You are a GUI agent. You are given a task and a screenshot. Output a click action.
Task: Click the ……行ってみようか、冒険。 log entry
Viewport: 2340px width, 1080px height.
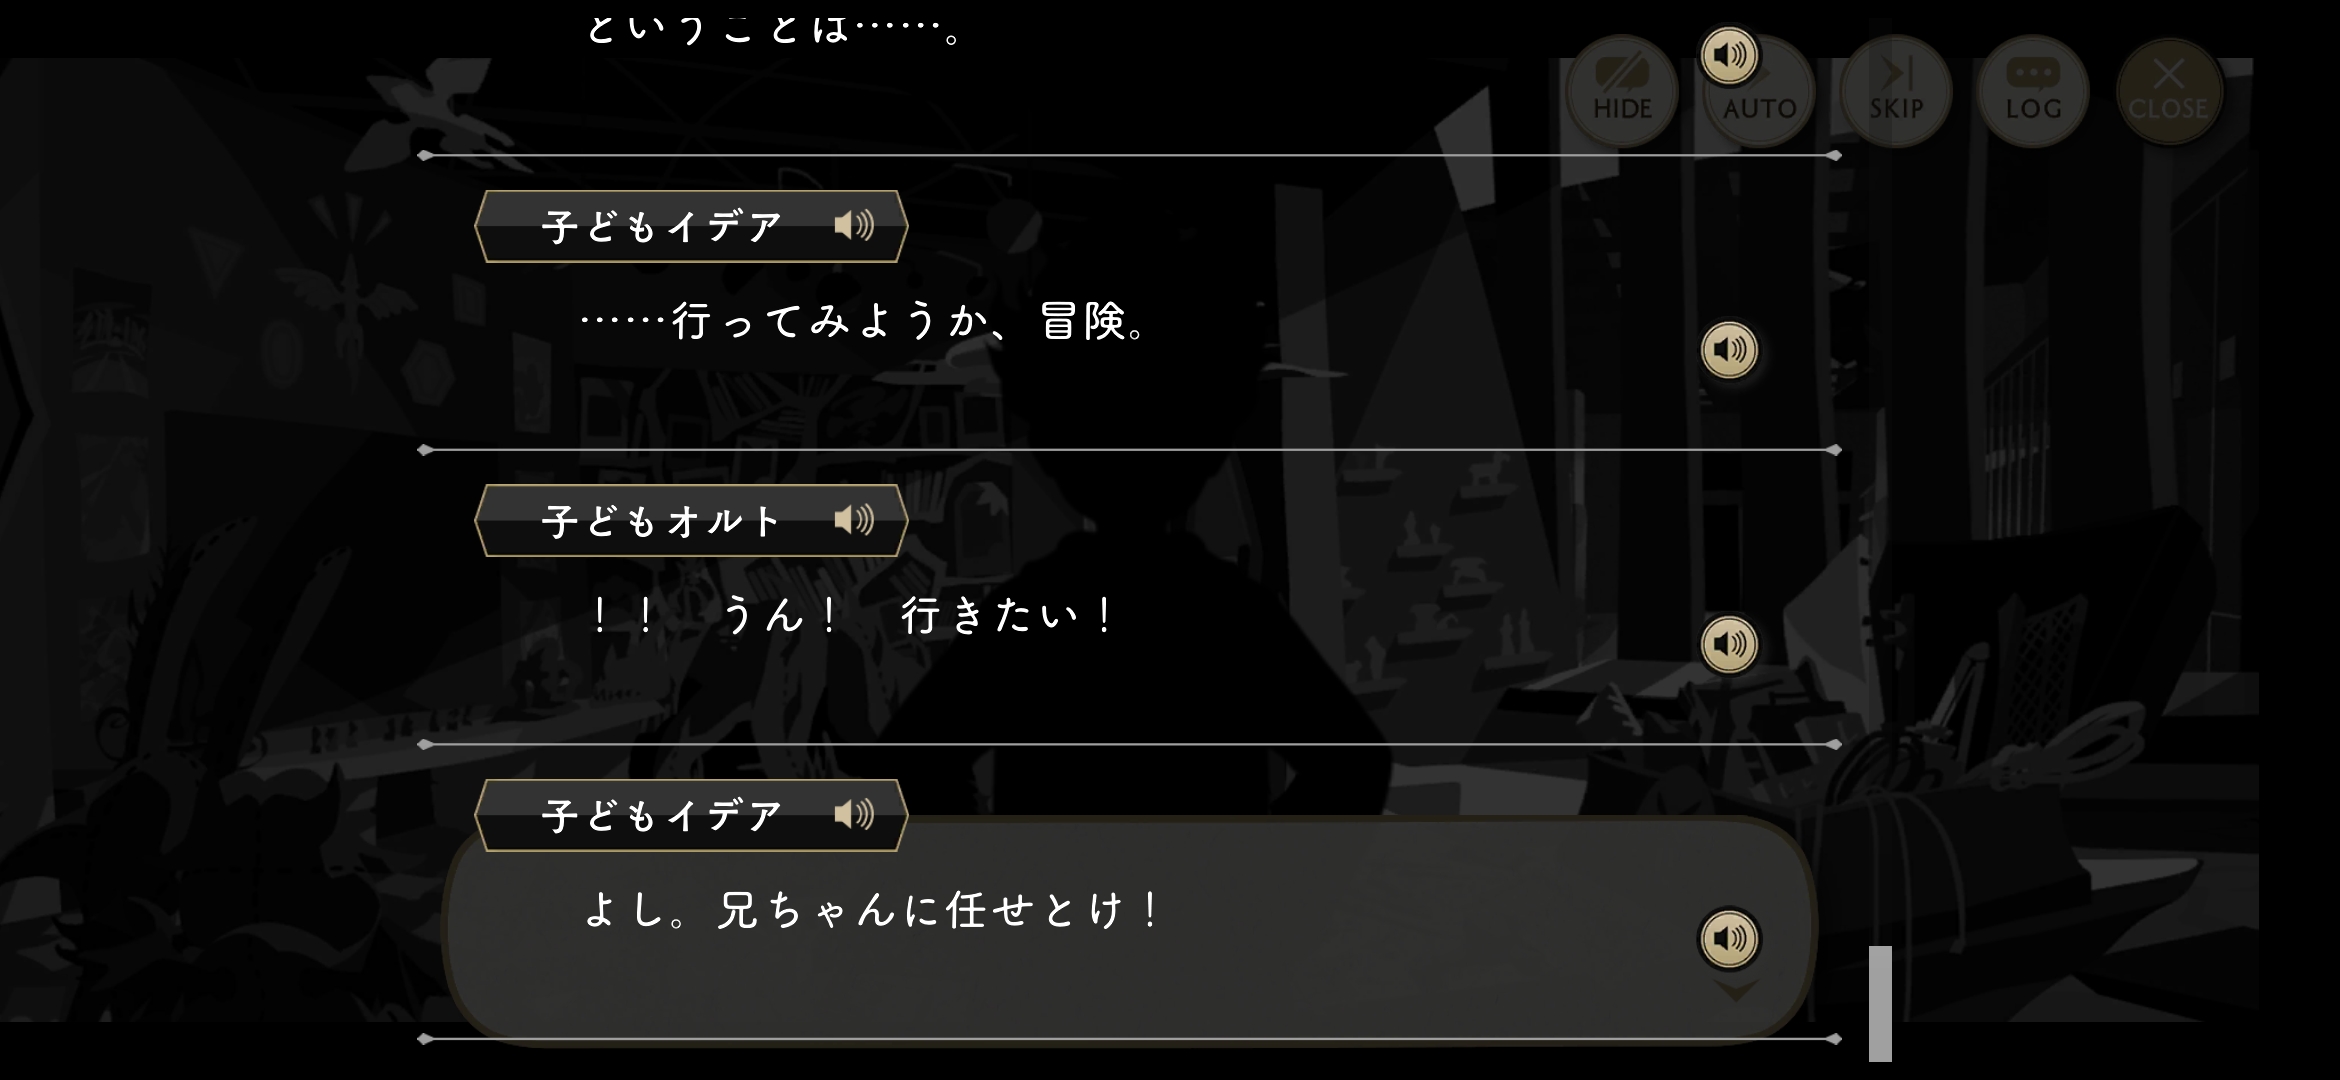pos(1129,304)
